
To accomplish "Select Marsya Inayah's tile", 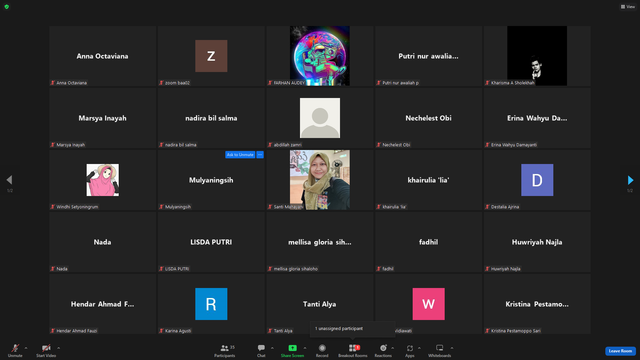I will click(x=102, y=118).
